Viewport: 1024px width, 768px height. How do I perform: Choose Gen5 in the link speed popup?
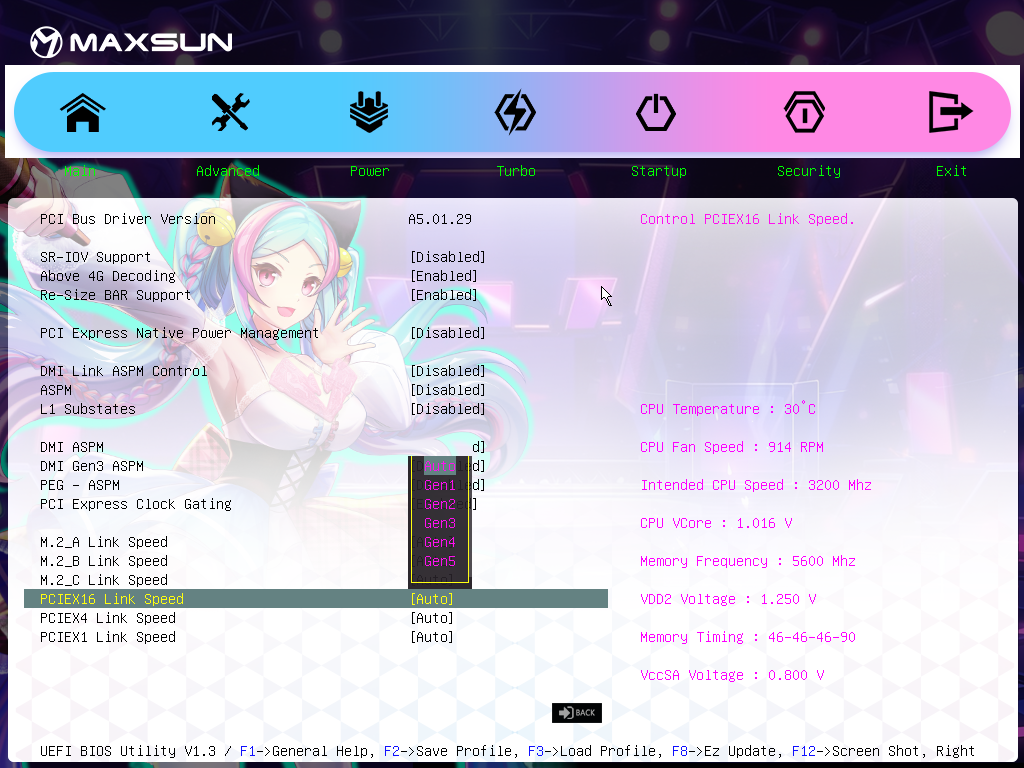click(x=440, y=561)
